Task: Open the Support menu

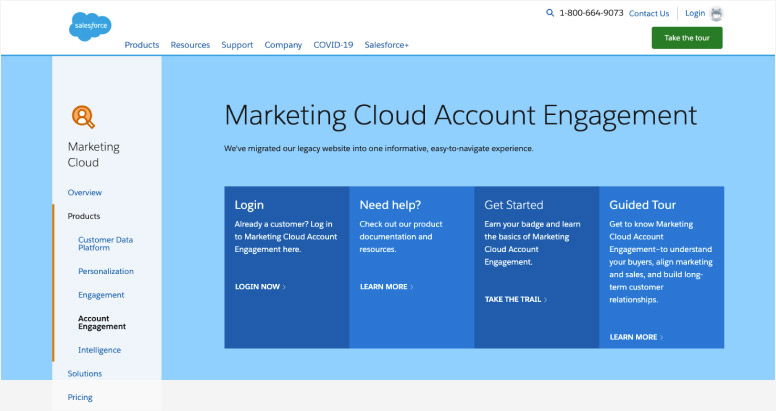Action: pyautogui.click(x=237, y=45)
